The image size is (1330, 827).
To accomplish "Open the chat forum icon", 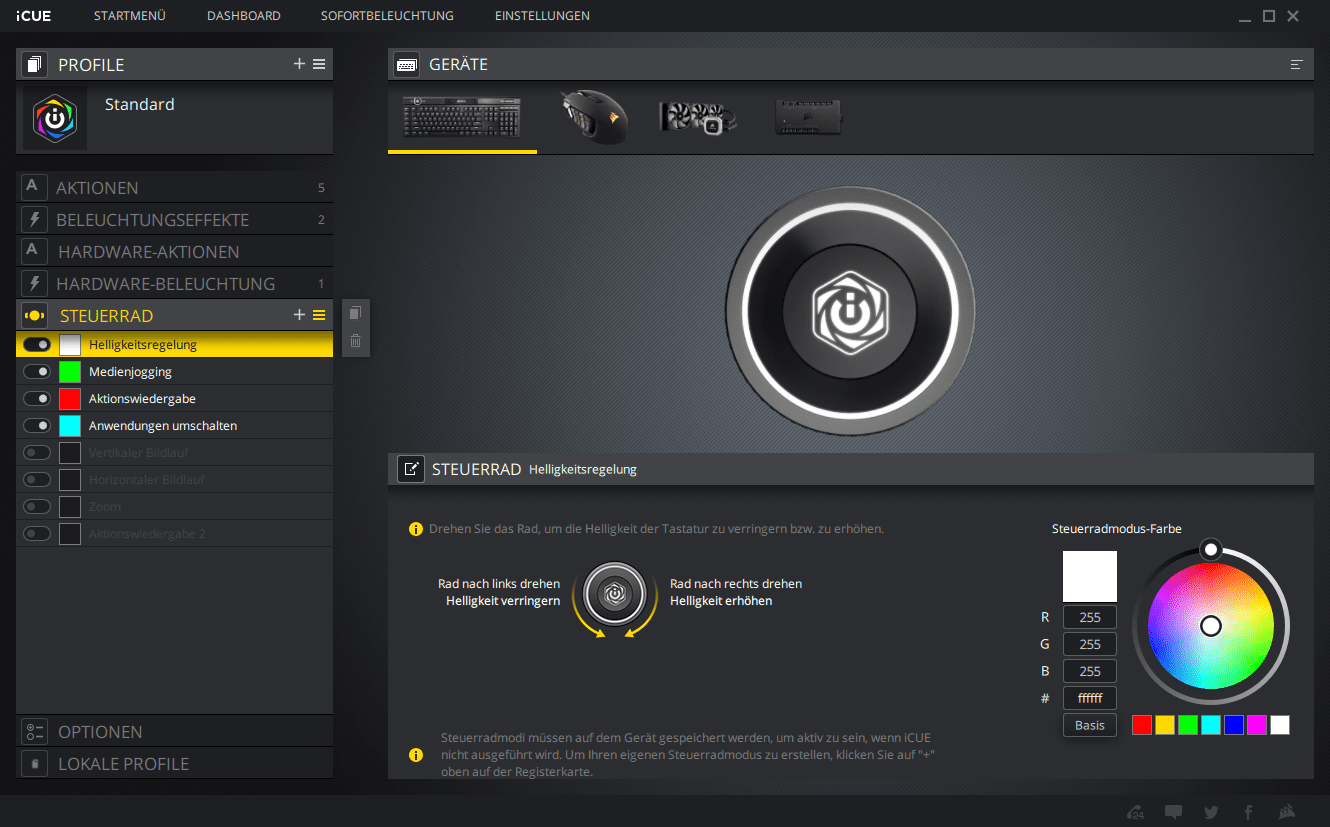I will coord(1174,812).
